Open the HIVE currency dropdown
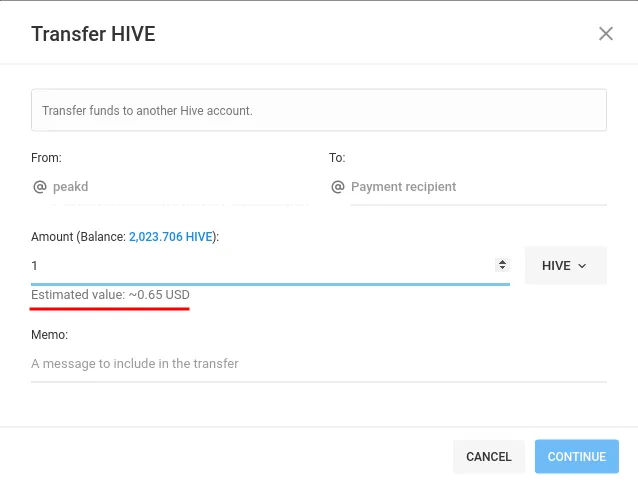 [x=566, y=266]
